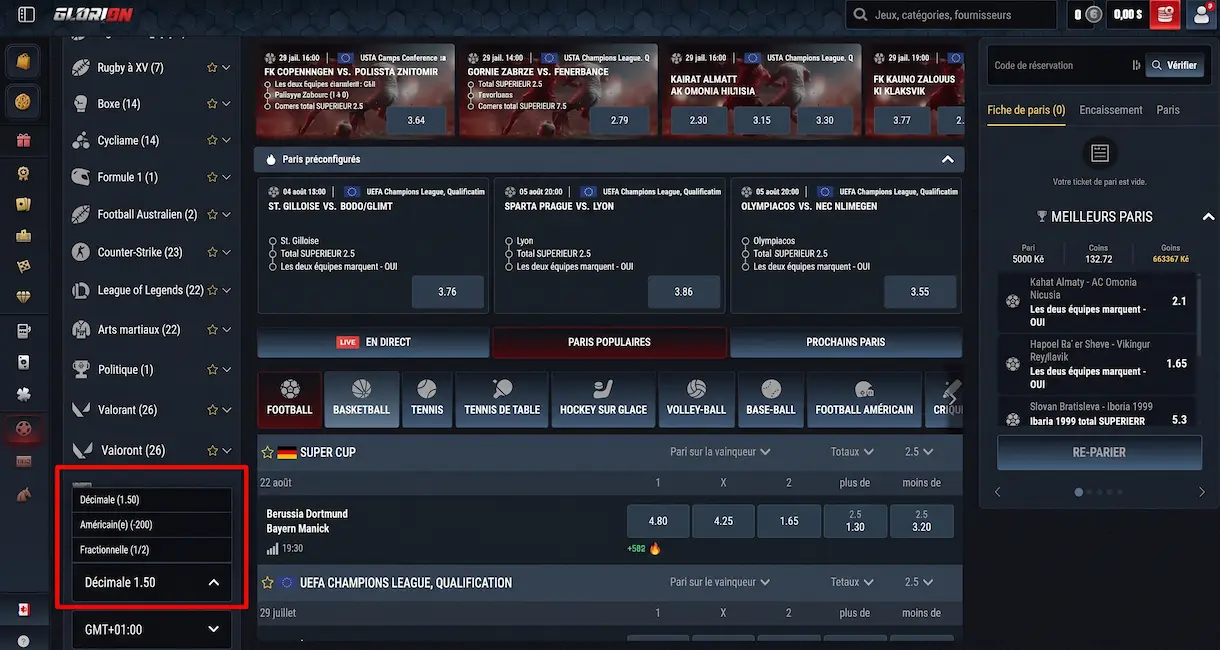Click the icon beside the reservation code field
The width and height of the screenshot is (1220, 650).
(x=1136, y=65)
